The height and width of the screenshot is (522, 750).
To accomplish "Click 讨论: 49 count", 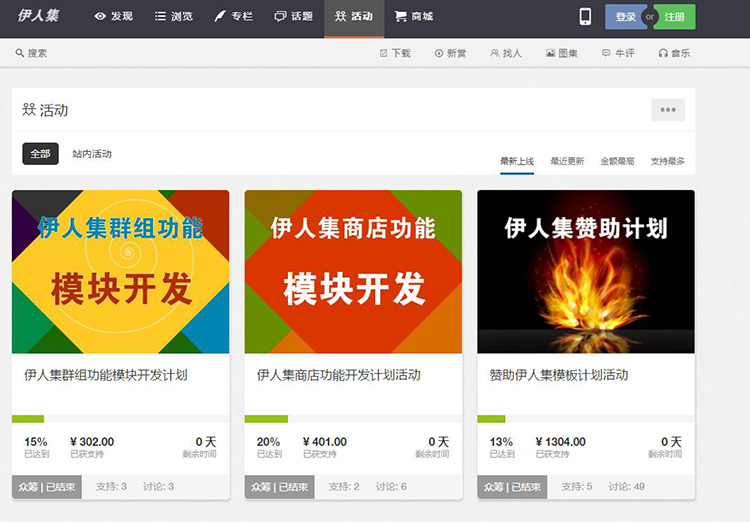I will point(627,487).
